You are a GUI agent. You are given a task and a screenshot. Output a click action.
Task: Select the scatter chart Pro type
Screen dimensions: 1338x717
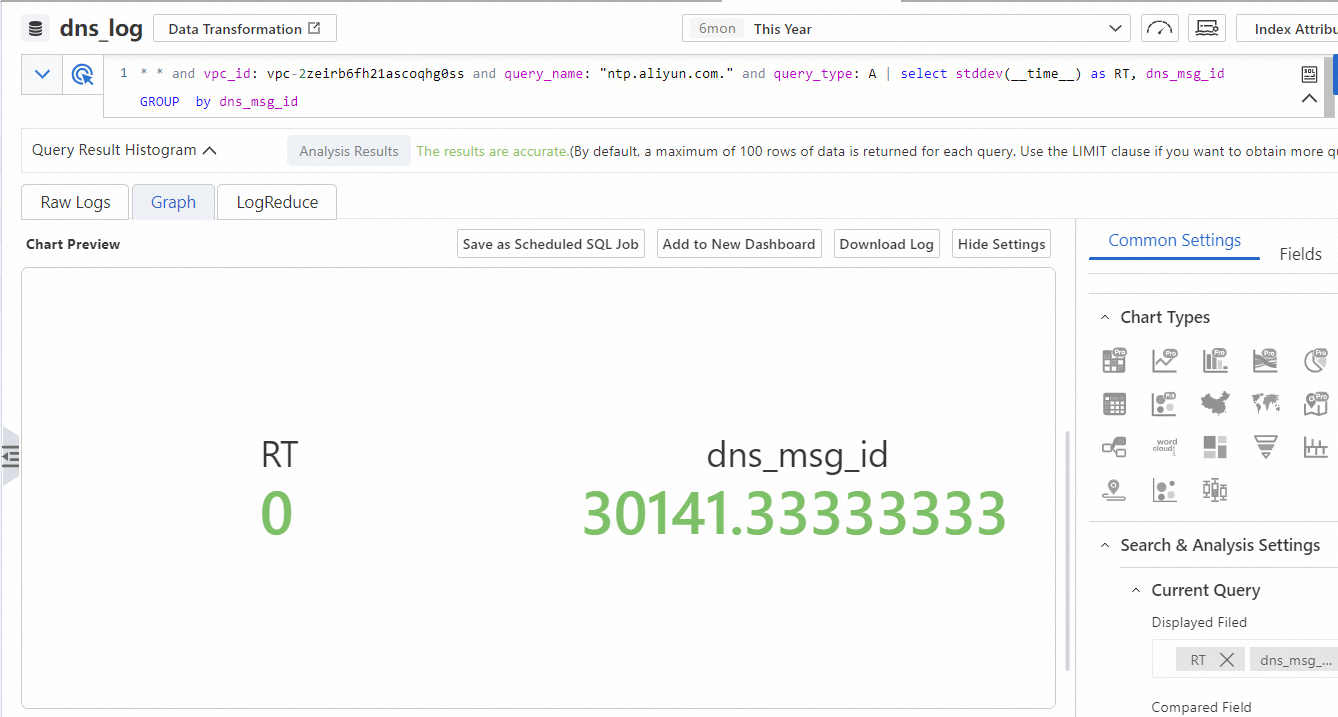pos(1165,404)
